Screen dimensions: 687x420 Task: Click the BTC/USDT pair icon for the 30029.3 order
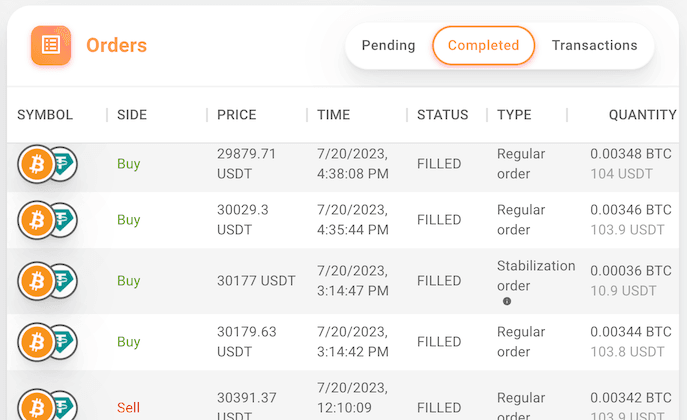pyautogui.click(x=47, y=220)
